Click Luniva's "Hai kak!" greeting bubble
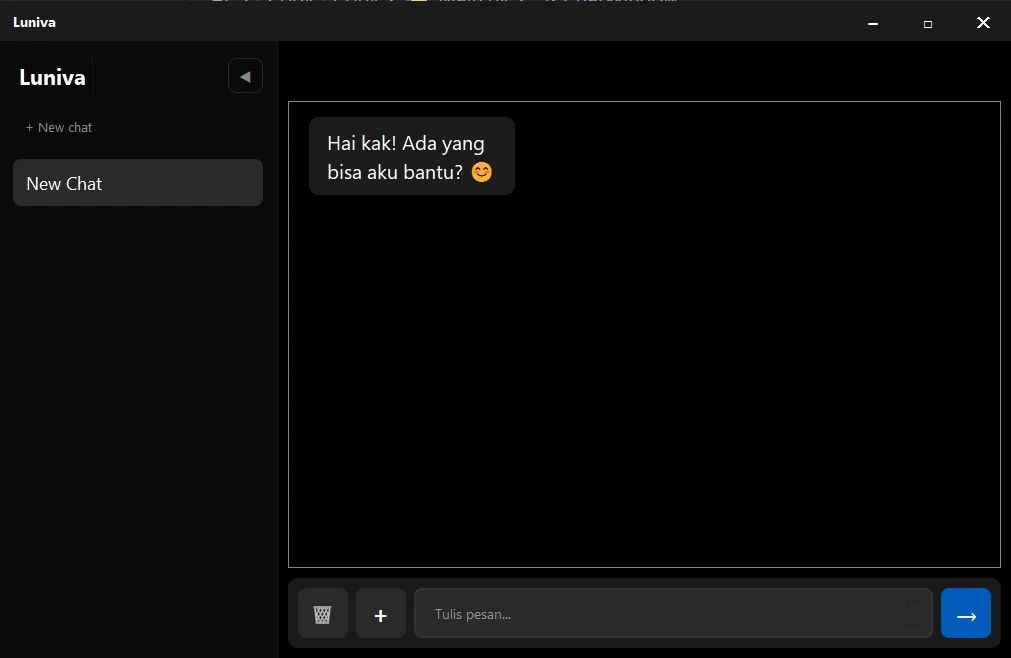 (x=411, y=156)
